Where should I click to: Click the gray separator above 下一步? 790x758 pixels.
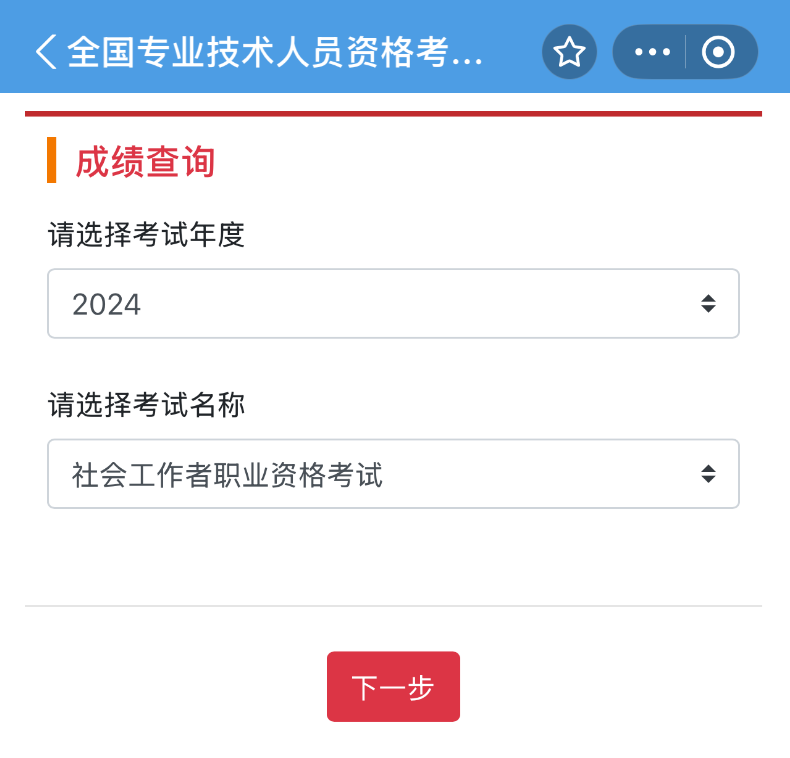393,606
